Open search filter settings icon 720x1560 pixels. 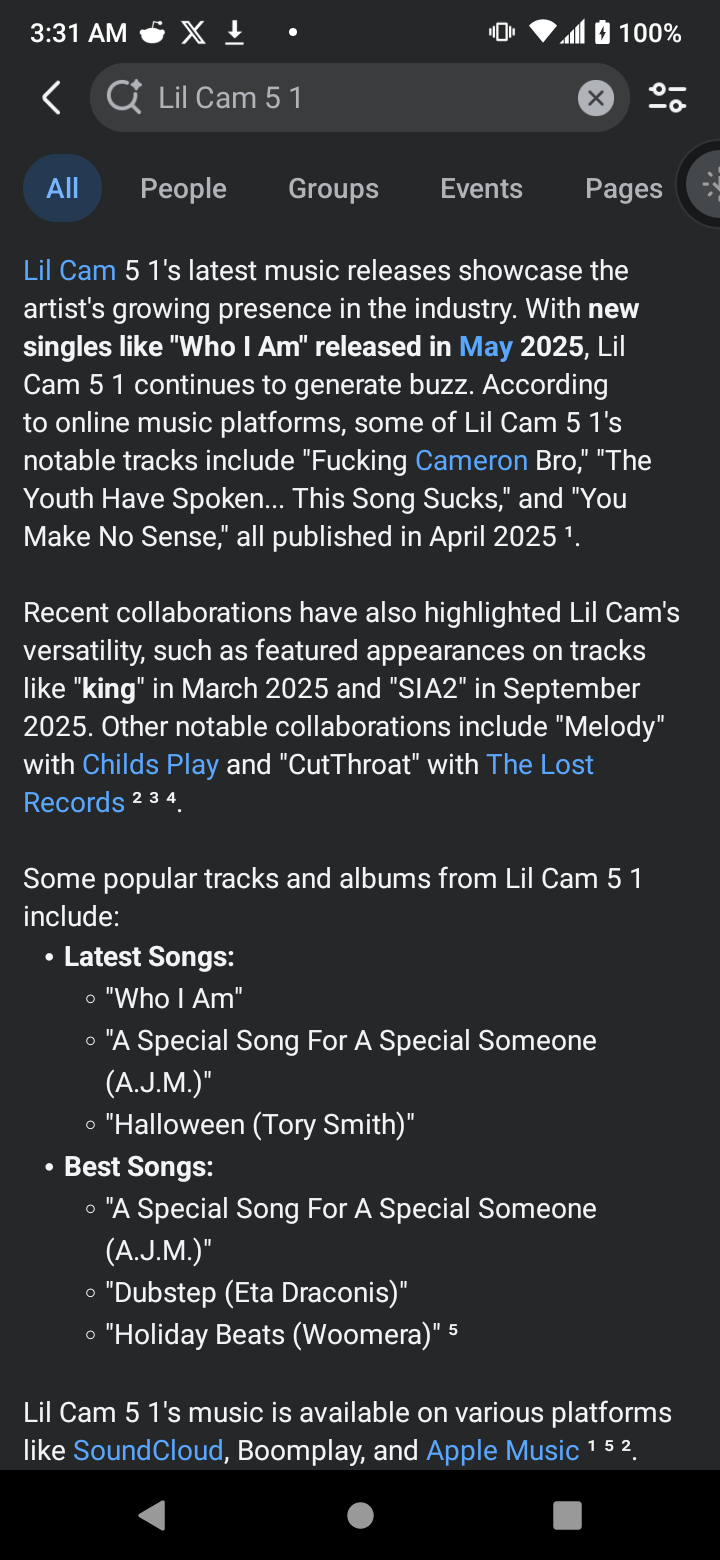[x=667, y=98]
